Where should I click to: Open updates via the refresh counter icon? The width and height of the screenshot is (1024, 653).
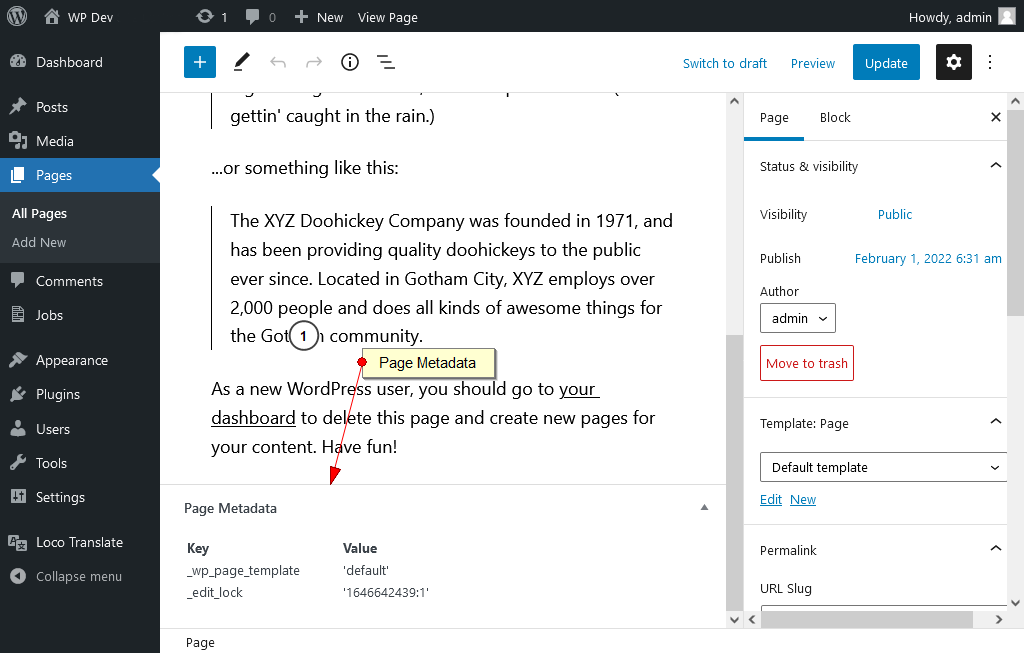(206, 16)
